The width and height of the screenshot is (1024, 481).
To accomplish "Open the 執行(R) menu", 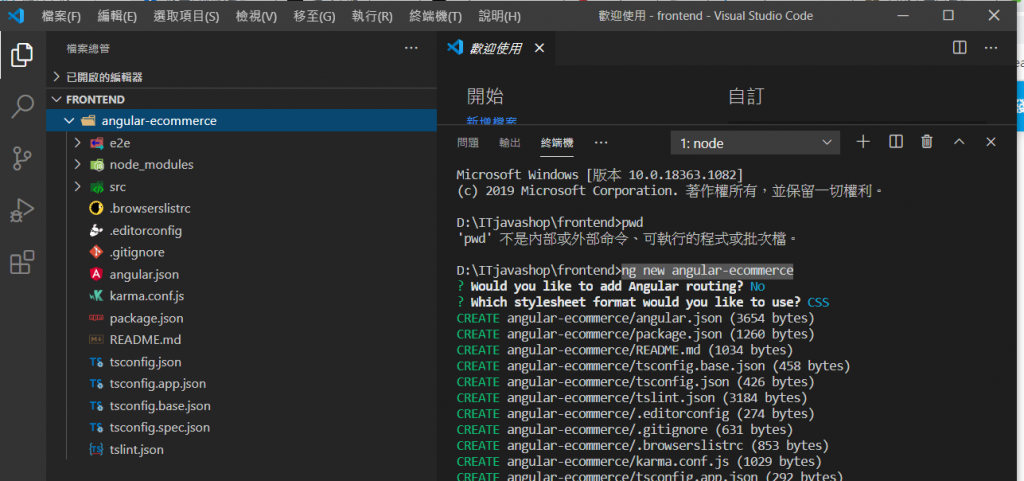I will click(372, 16).
